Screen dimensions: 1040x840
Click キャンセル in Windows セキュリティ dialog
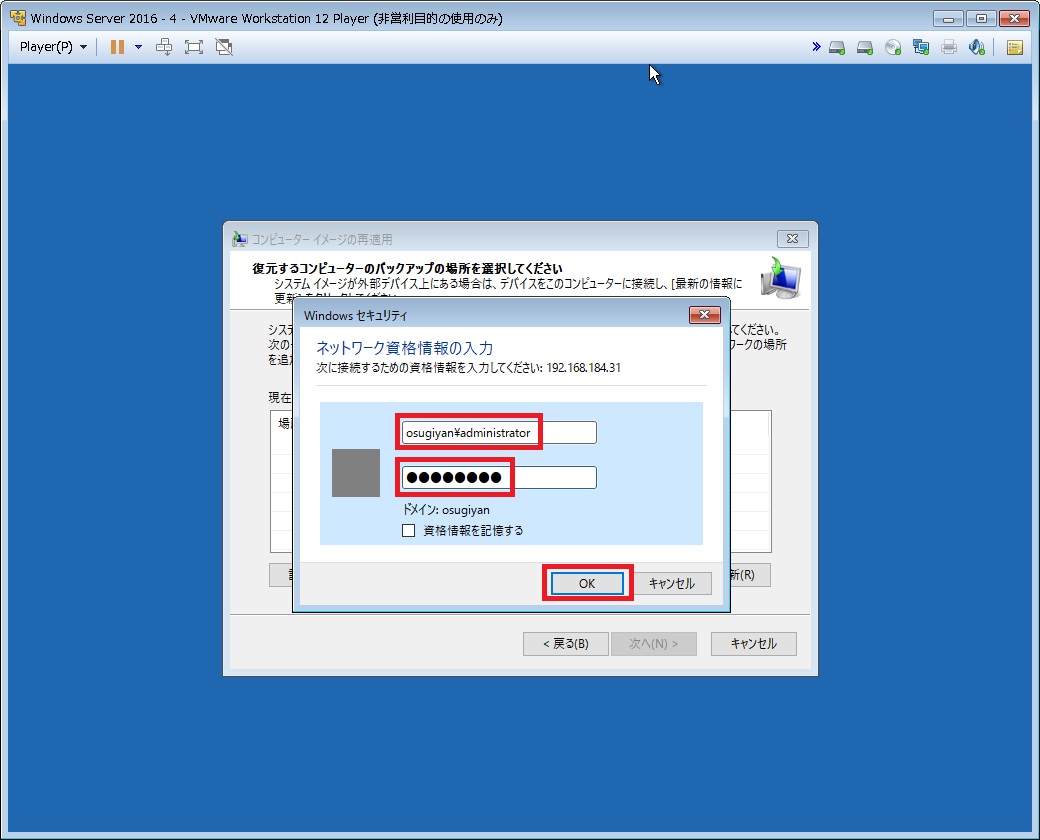pos(671,583)
